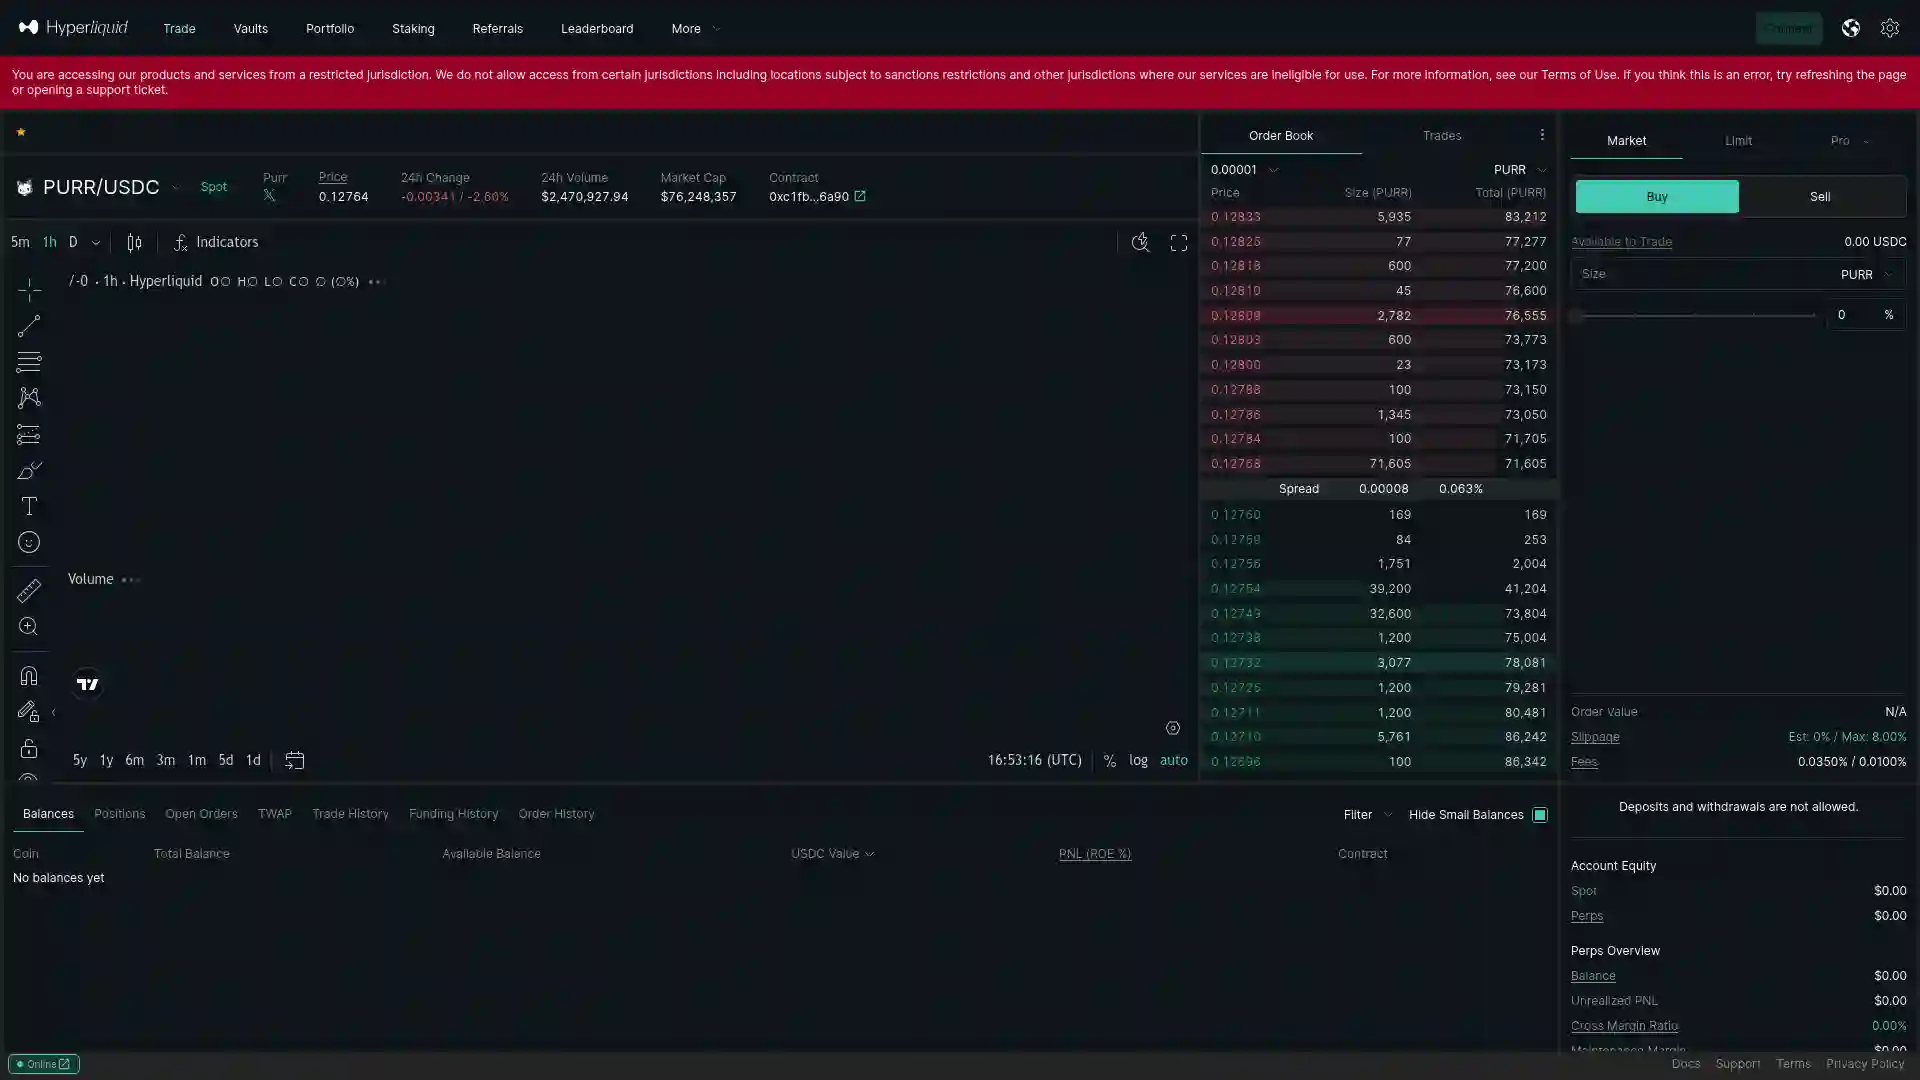Click the chart fullscreen icon

point(1179,243)
